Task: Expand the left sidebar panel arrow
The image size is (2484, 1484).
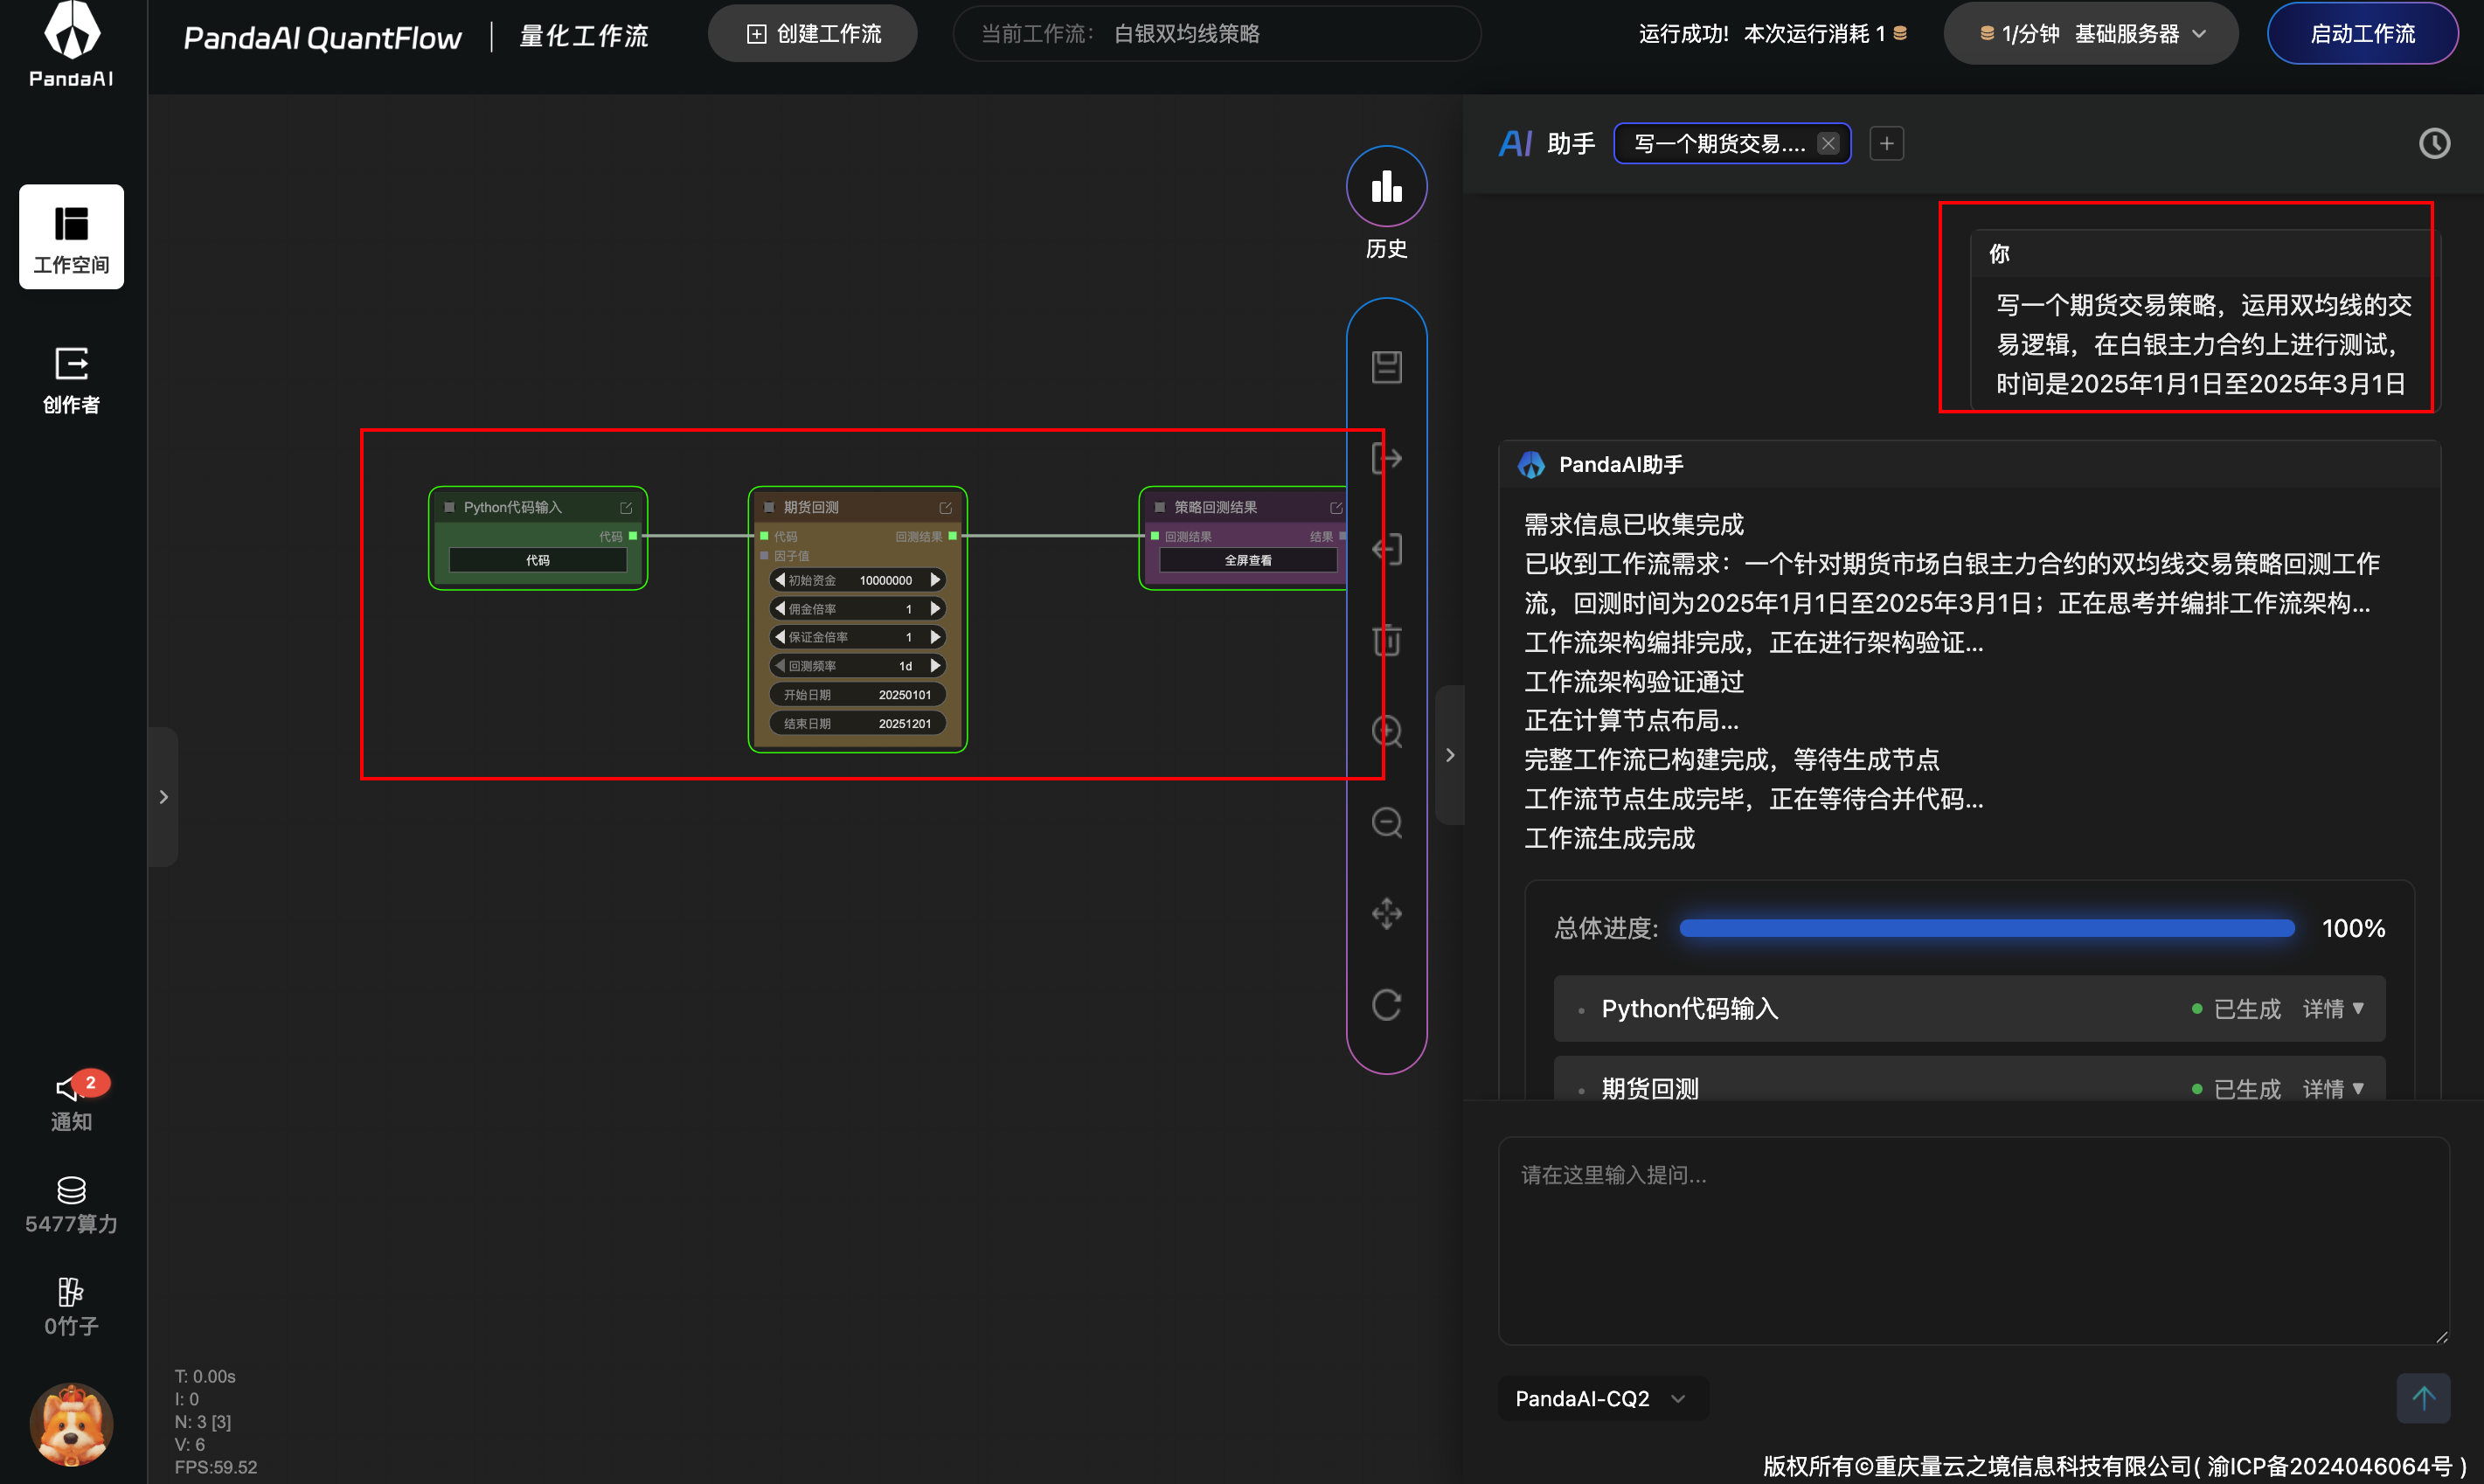Action: click(x=164, y=797)
